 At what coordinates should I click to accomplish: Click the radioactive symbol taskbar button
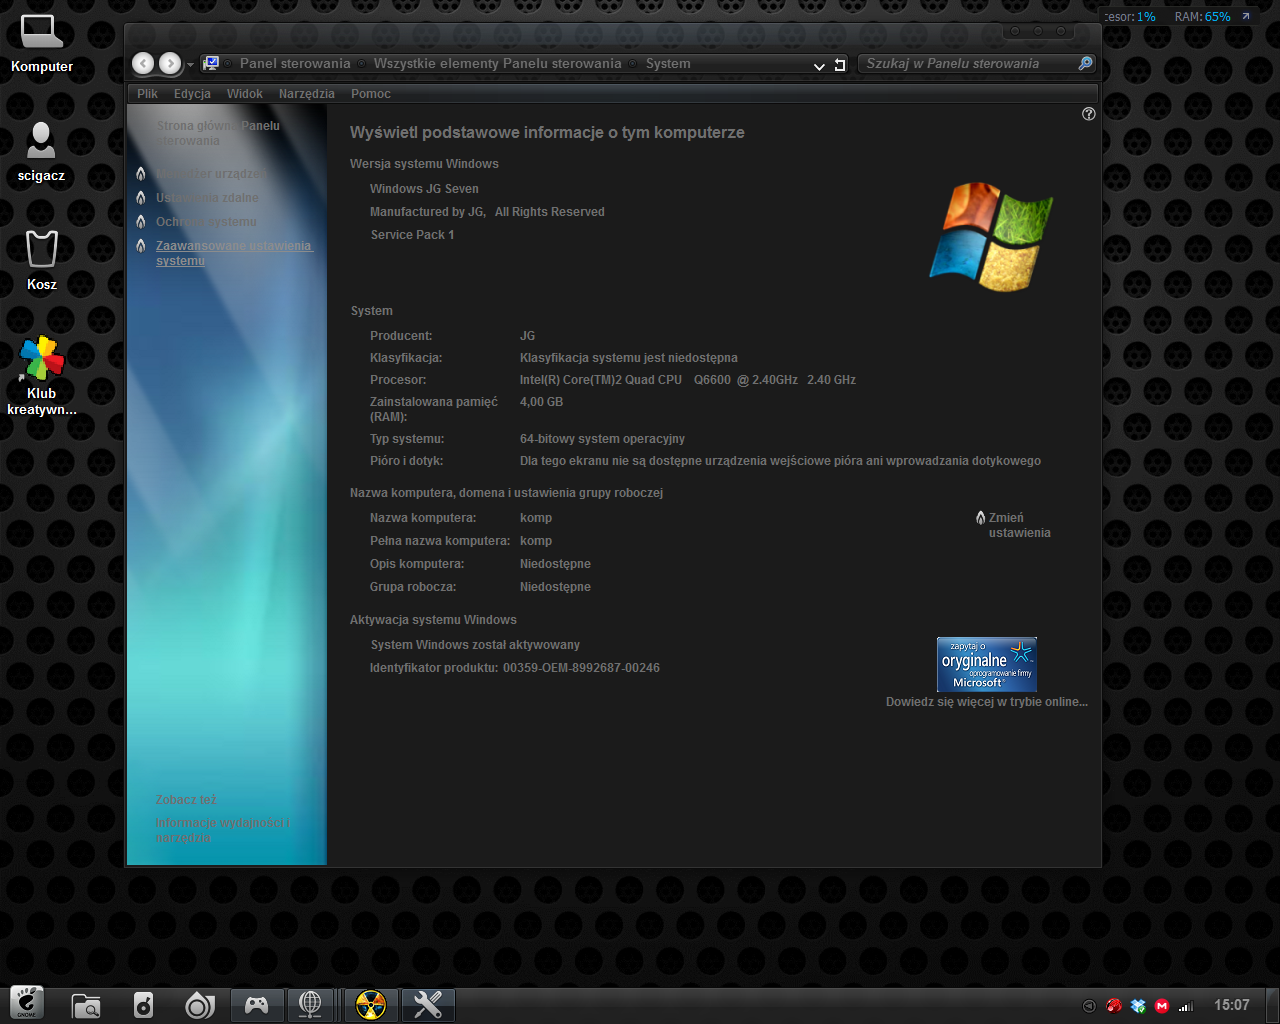371,1004
